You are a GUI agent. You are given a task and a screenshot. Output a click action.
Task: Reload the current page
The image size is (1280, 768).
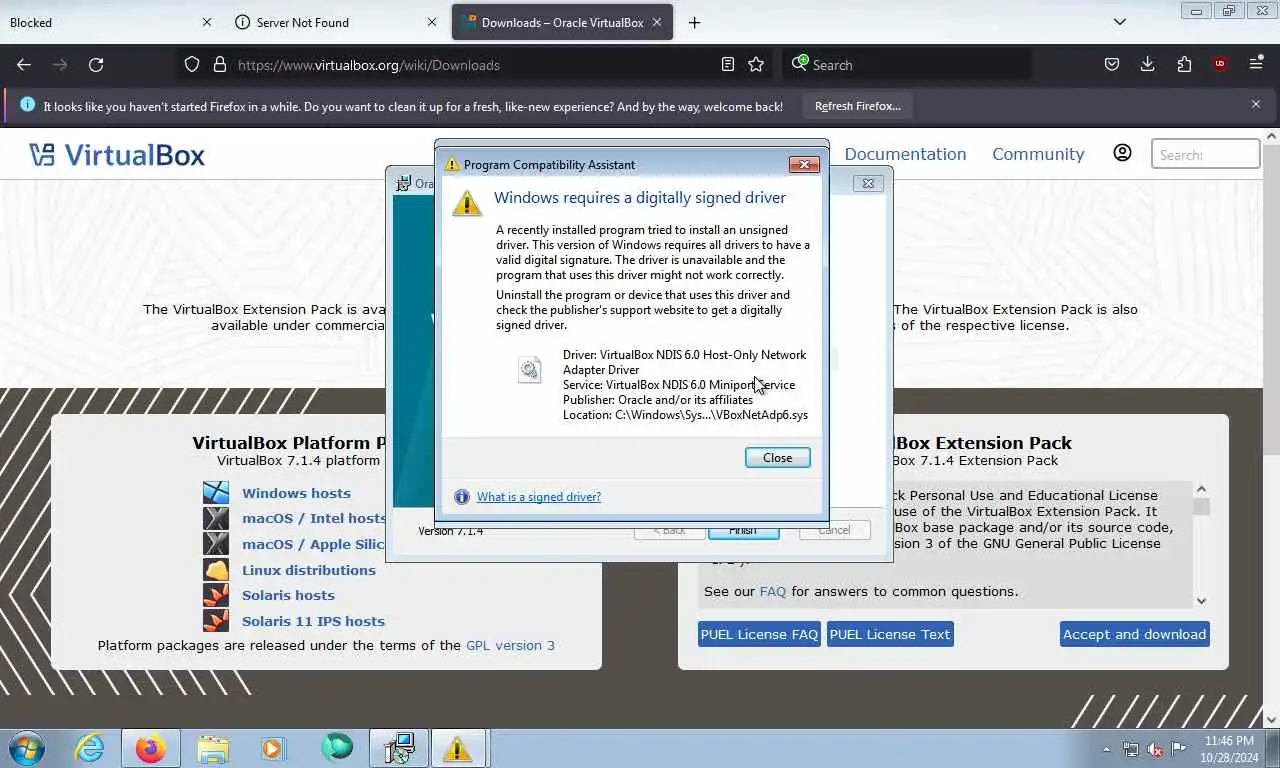(96, 64)
